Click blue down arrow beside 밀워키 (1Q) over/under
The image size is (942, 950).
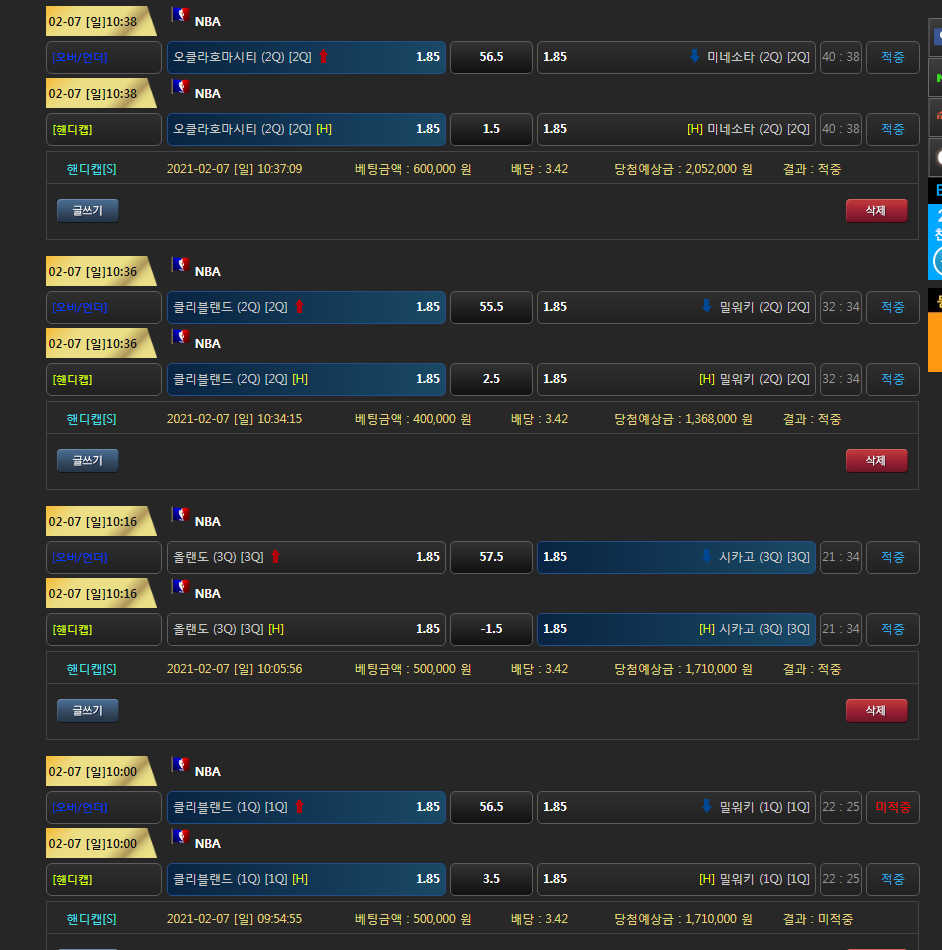tap(706, 807)
